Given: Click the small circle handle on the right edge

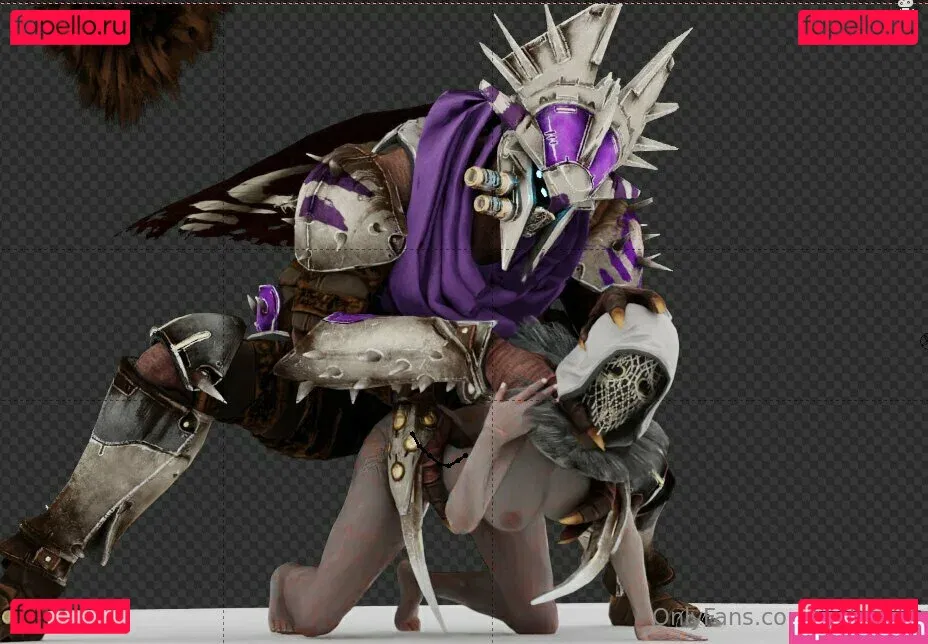Looking at the screenshot, I should tap(923, 342).
